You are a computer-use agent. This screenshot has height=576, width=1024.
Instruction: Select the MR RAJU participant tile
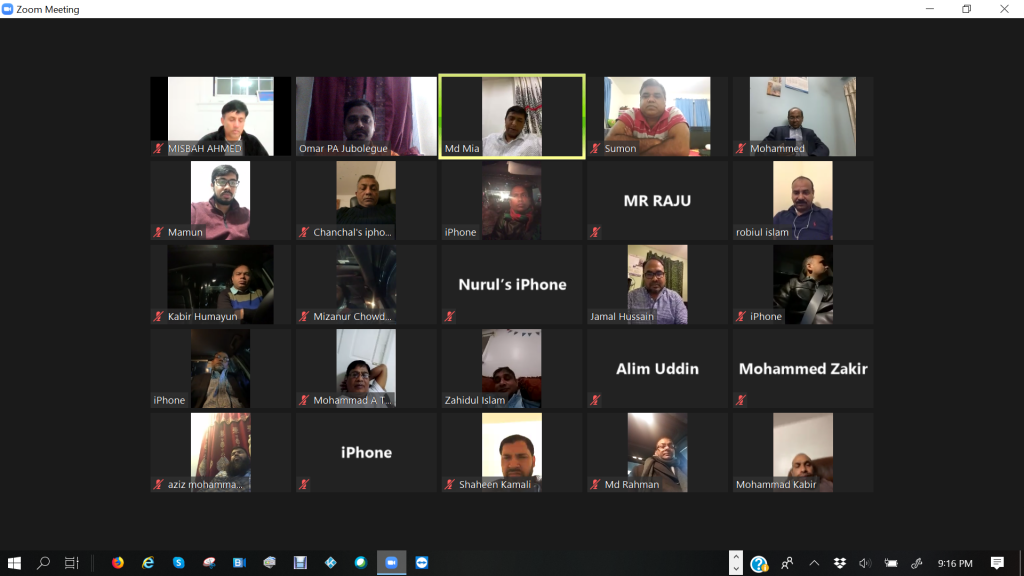point(657,200)
